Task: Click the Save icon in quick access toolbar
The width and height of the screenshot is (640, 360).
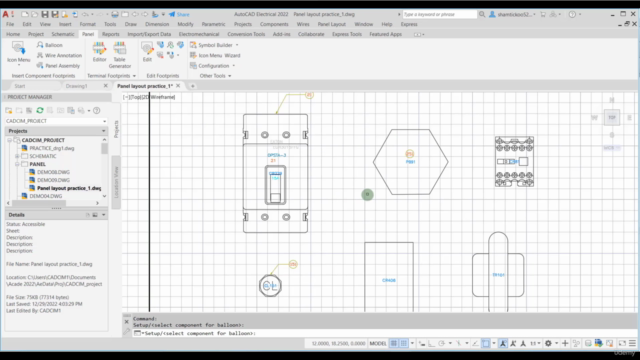Action: tap(45, 14)
